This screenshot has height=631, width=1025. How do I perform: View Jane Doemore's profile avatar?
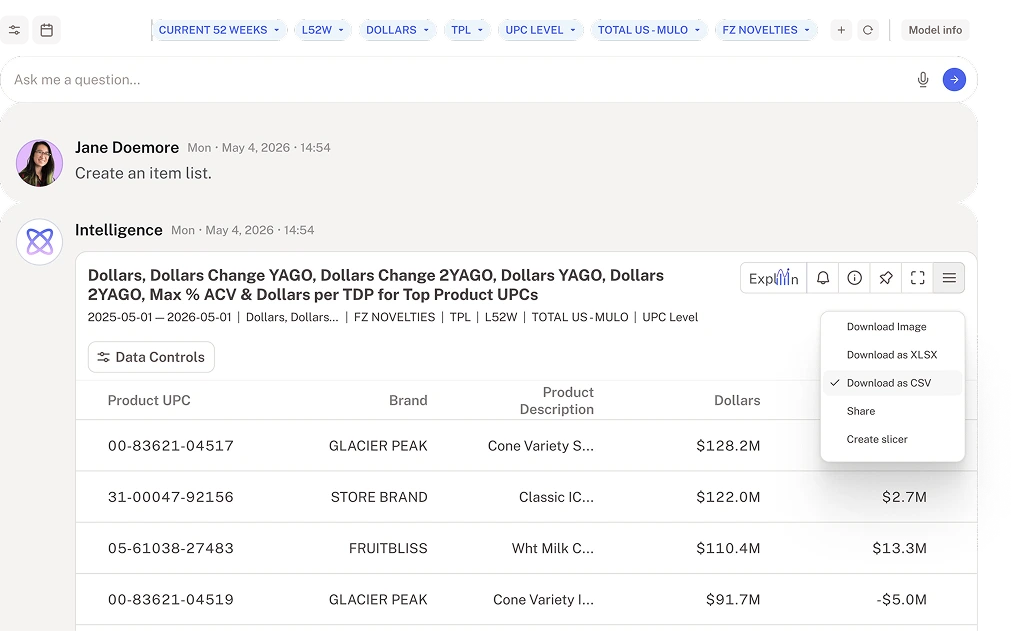(39, 163)
